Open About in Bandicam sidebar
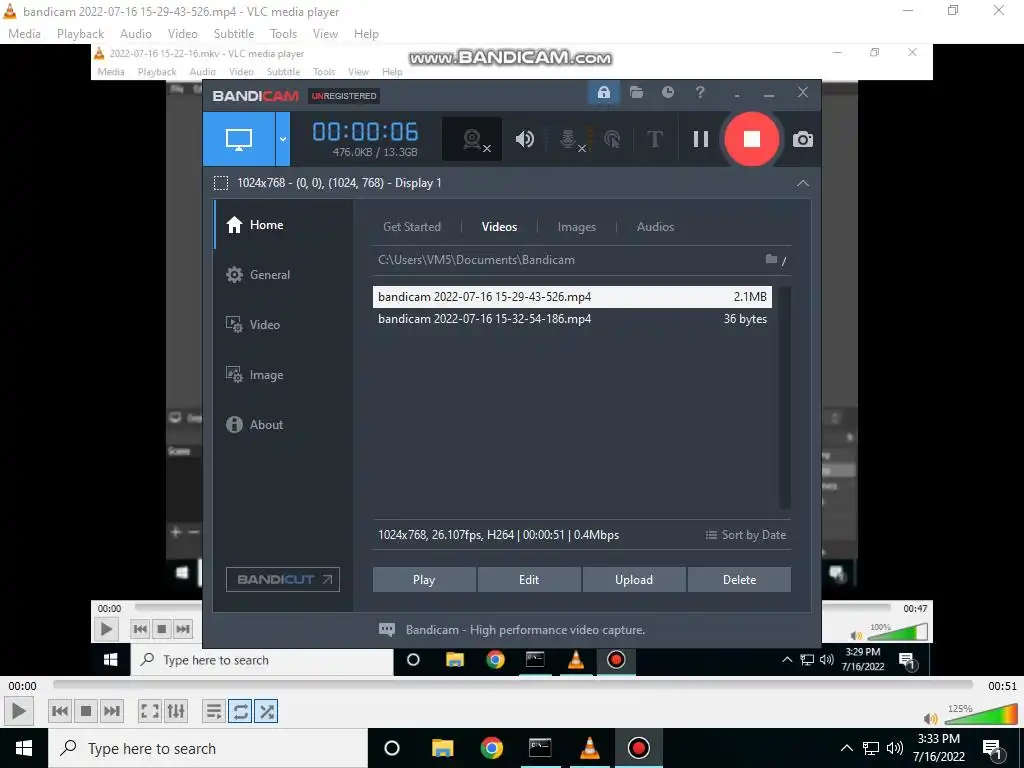 tap(283, 424)
